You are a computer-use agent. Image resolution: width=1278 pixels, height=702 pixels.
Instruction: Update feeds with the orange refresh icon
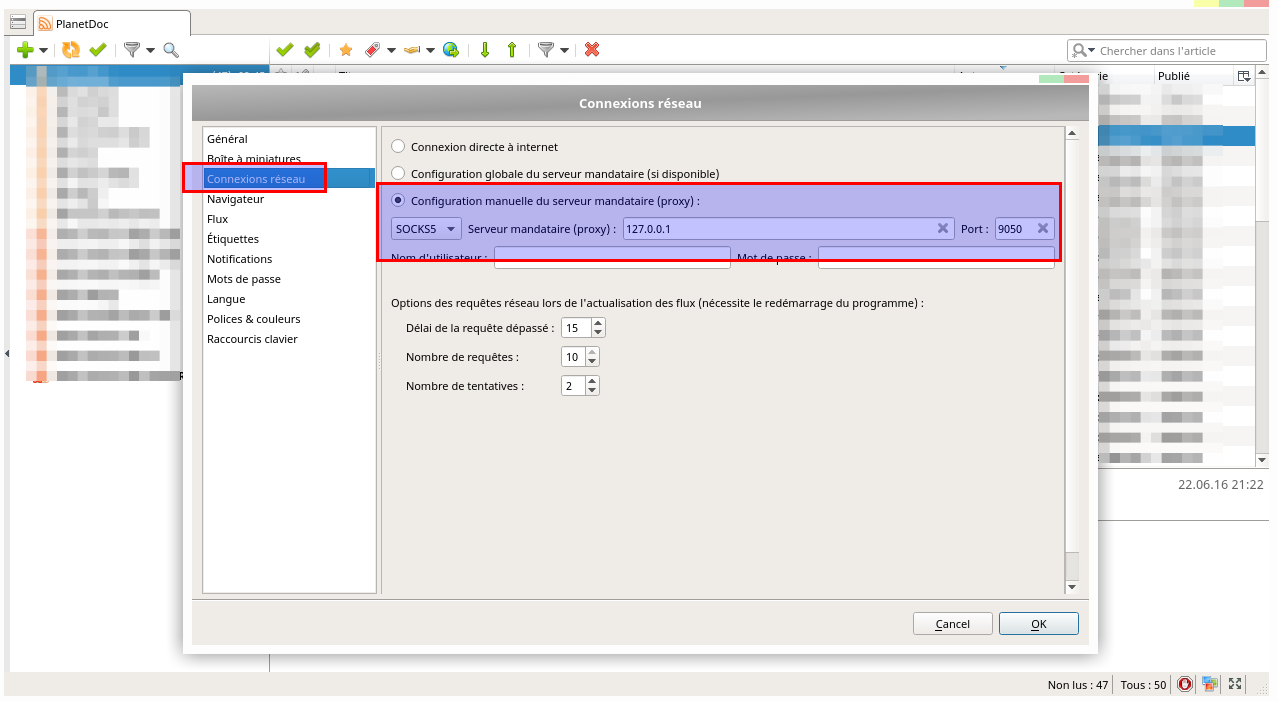pyautogui.click(x=71, y=49)
